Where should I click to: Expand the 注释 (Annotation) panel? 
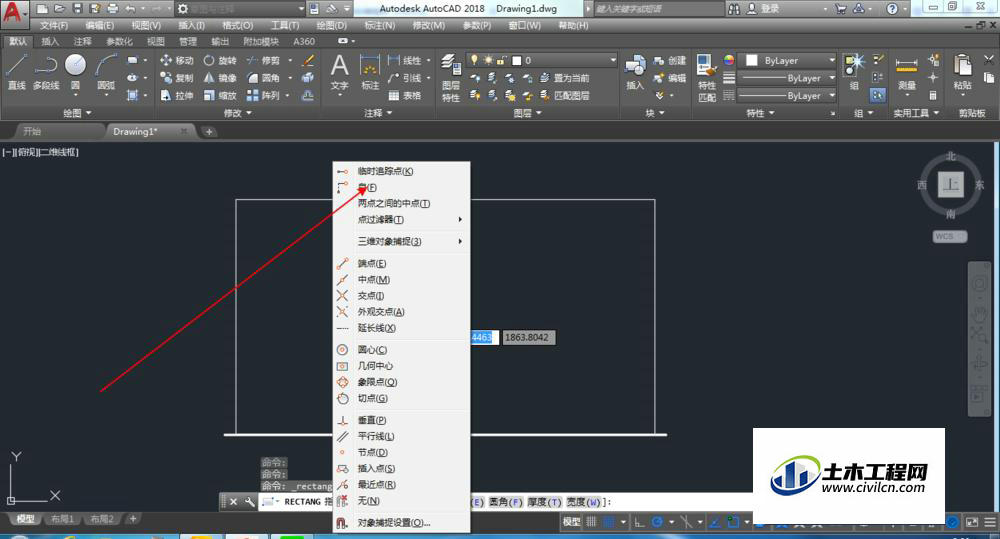[378, 113]
